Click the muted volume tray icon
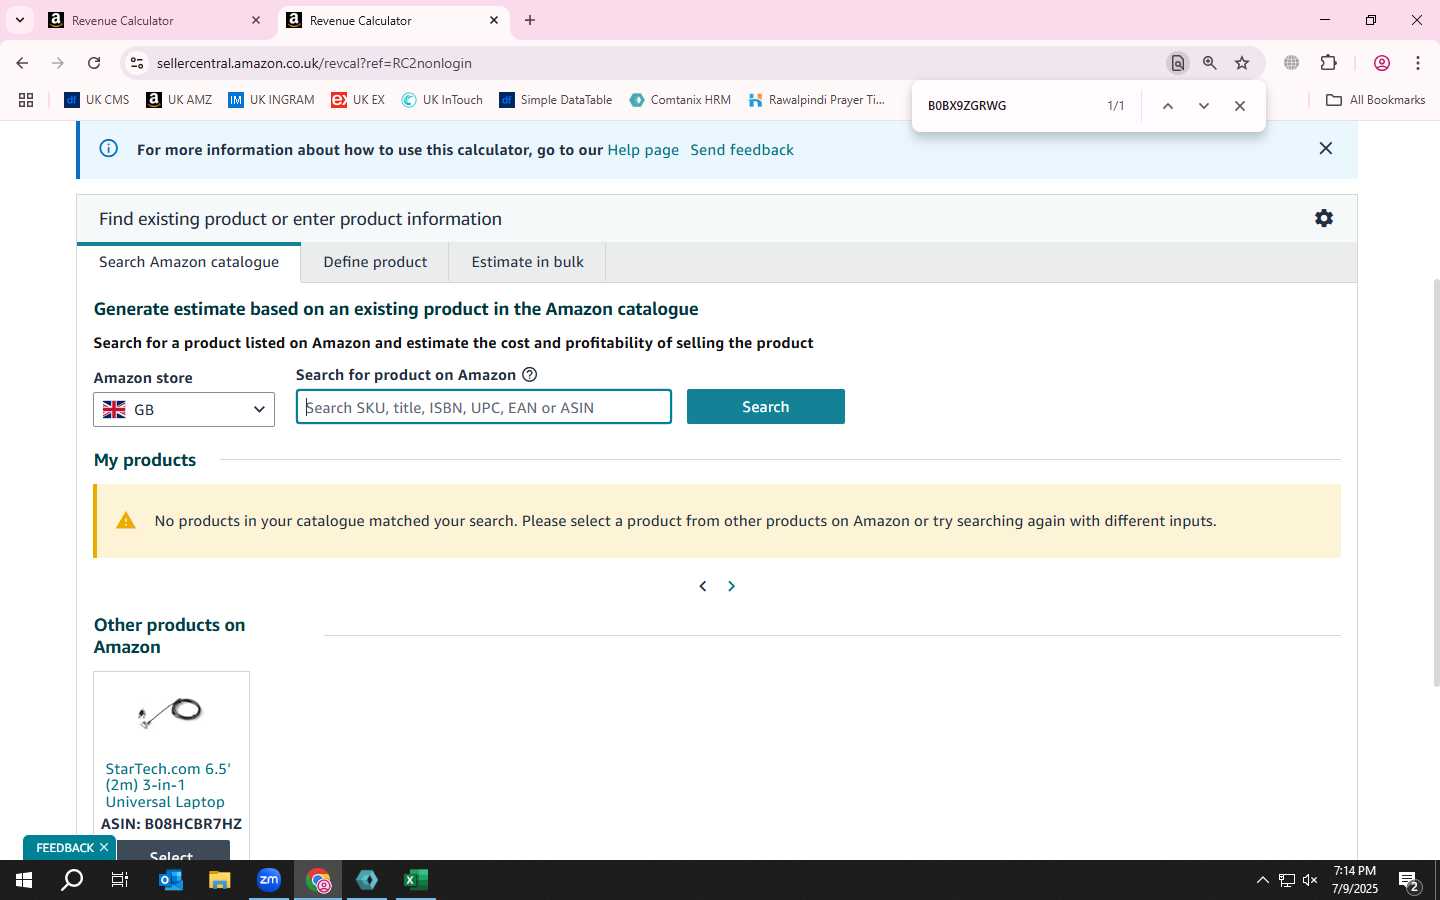The image size is (1440, 900). [x=1311, y=880]
